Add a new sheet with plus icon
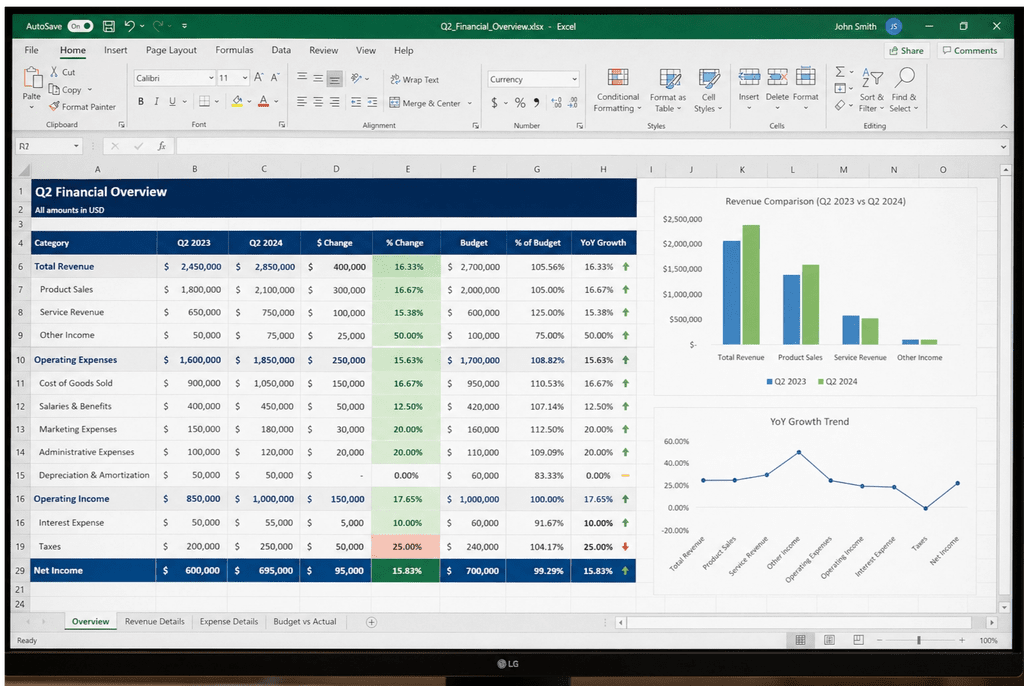Viewport: 1024px width, 686px height. pyautogui.click(x=371, y=622)
